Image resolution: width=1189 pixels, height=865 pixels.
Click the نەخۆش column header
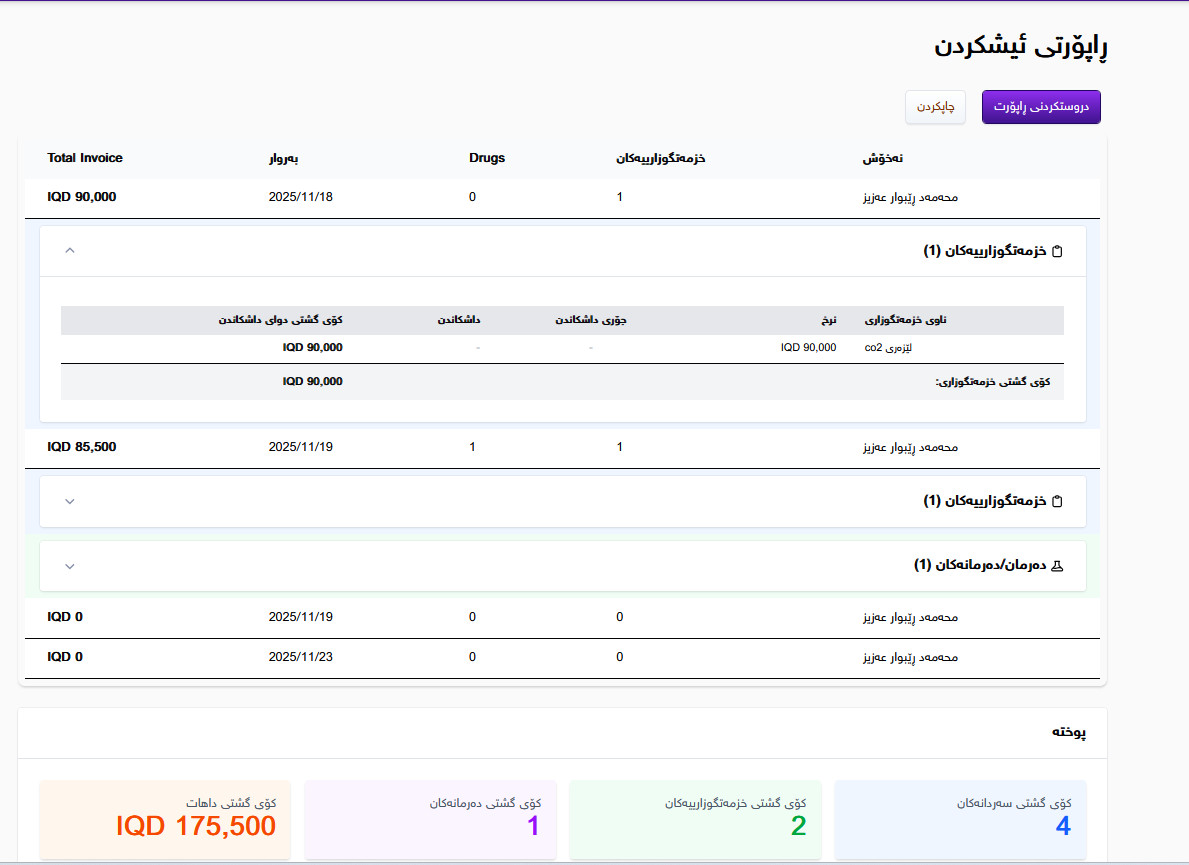tap(882, 158)
